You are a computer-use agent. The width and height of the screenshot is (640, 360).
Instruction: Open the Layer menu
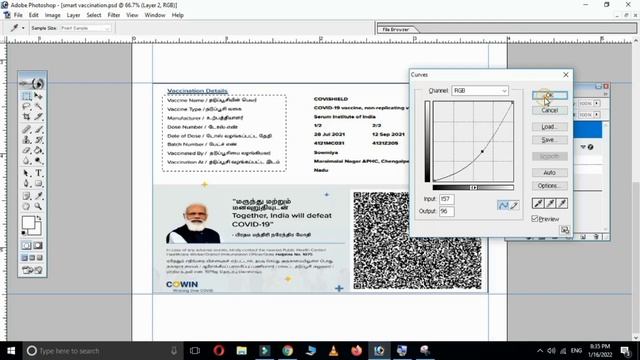(x=73, y=15)
